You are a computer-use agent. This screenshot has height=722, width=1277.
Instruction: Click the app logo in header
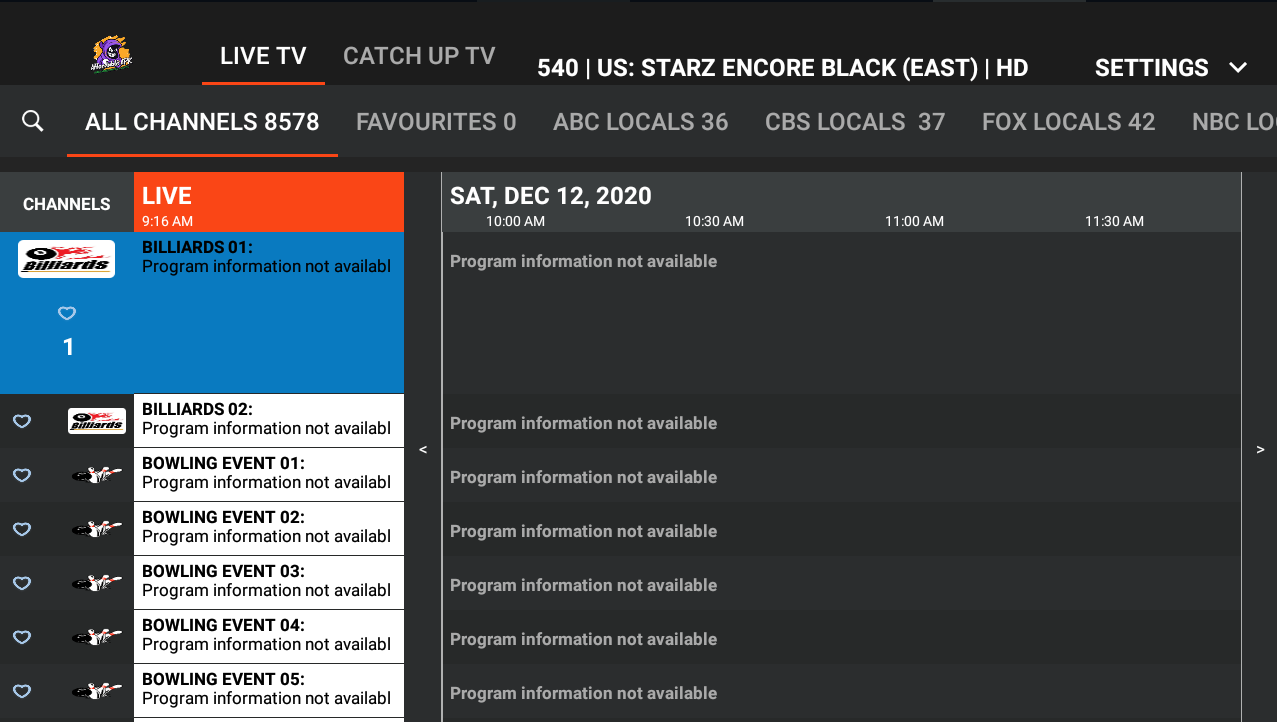[x=111, y=55]
